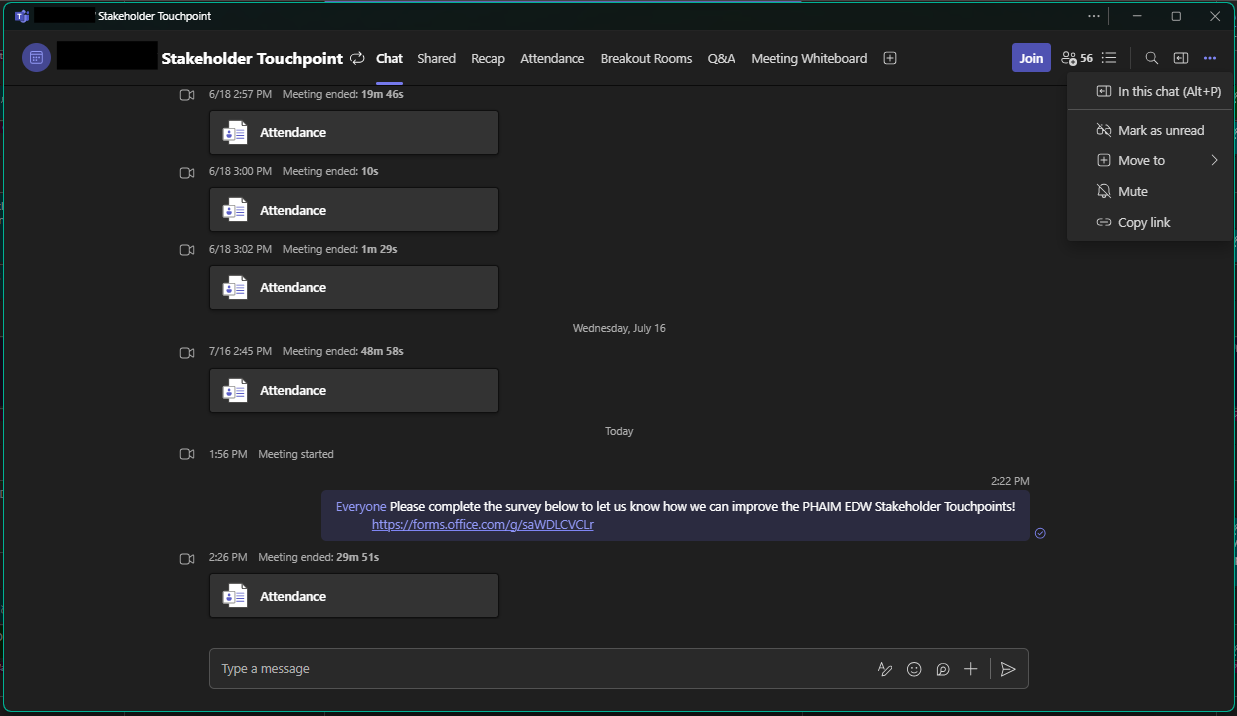1237x716 pixels.
Task: Click the Today date label
Action: pyautogui.click(x=619, y=431)
